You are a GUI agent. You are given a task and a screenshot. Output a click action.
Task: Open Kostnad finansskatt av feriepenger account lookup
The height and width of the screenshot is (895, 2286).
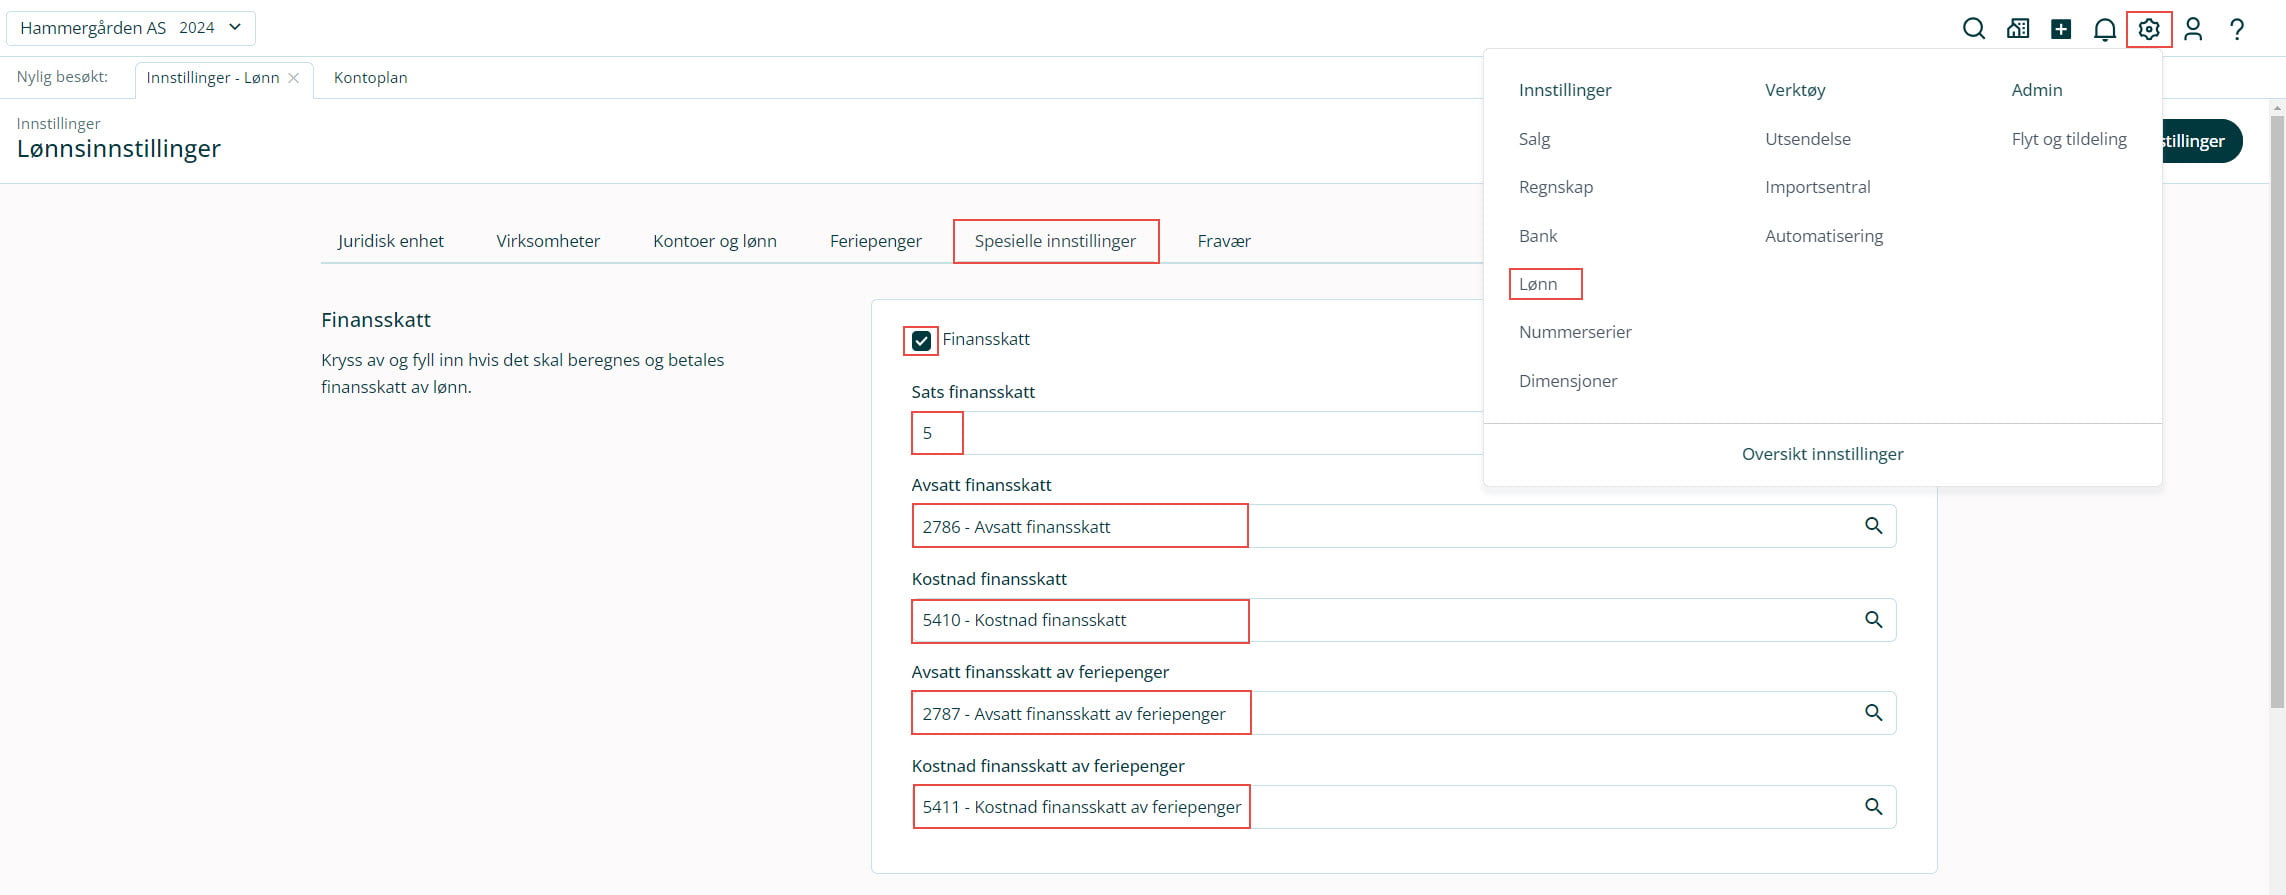pos(1873,807)
